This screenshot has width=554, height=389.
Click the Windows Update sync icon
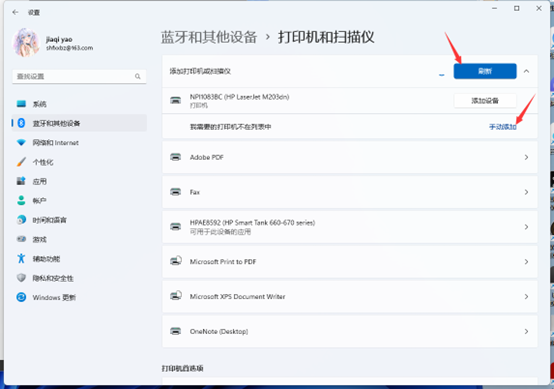pyautogui.click(x=21, y=297)
